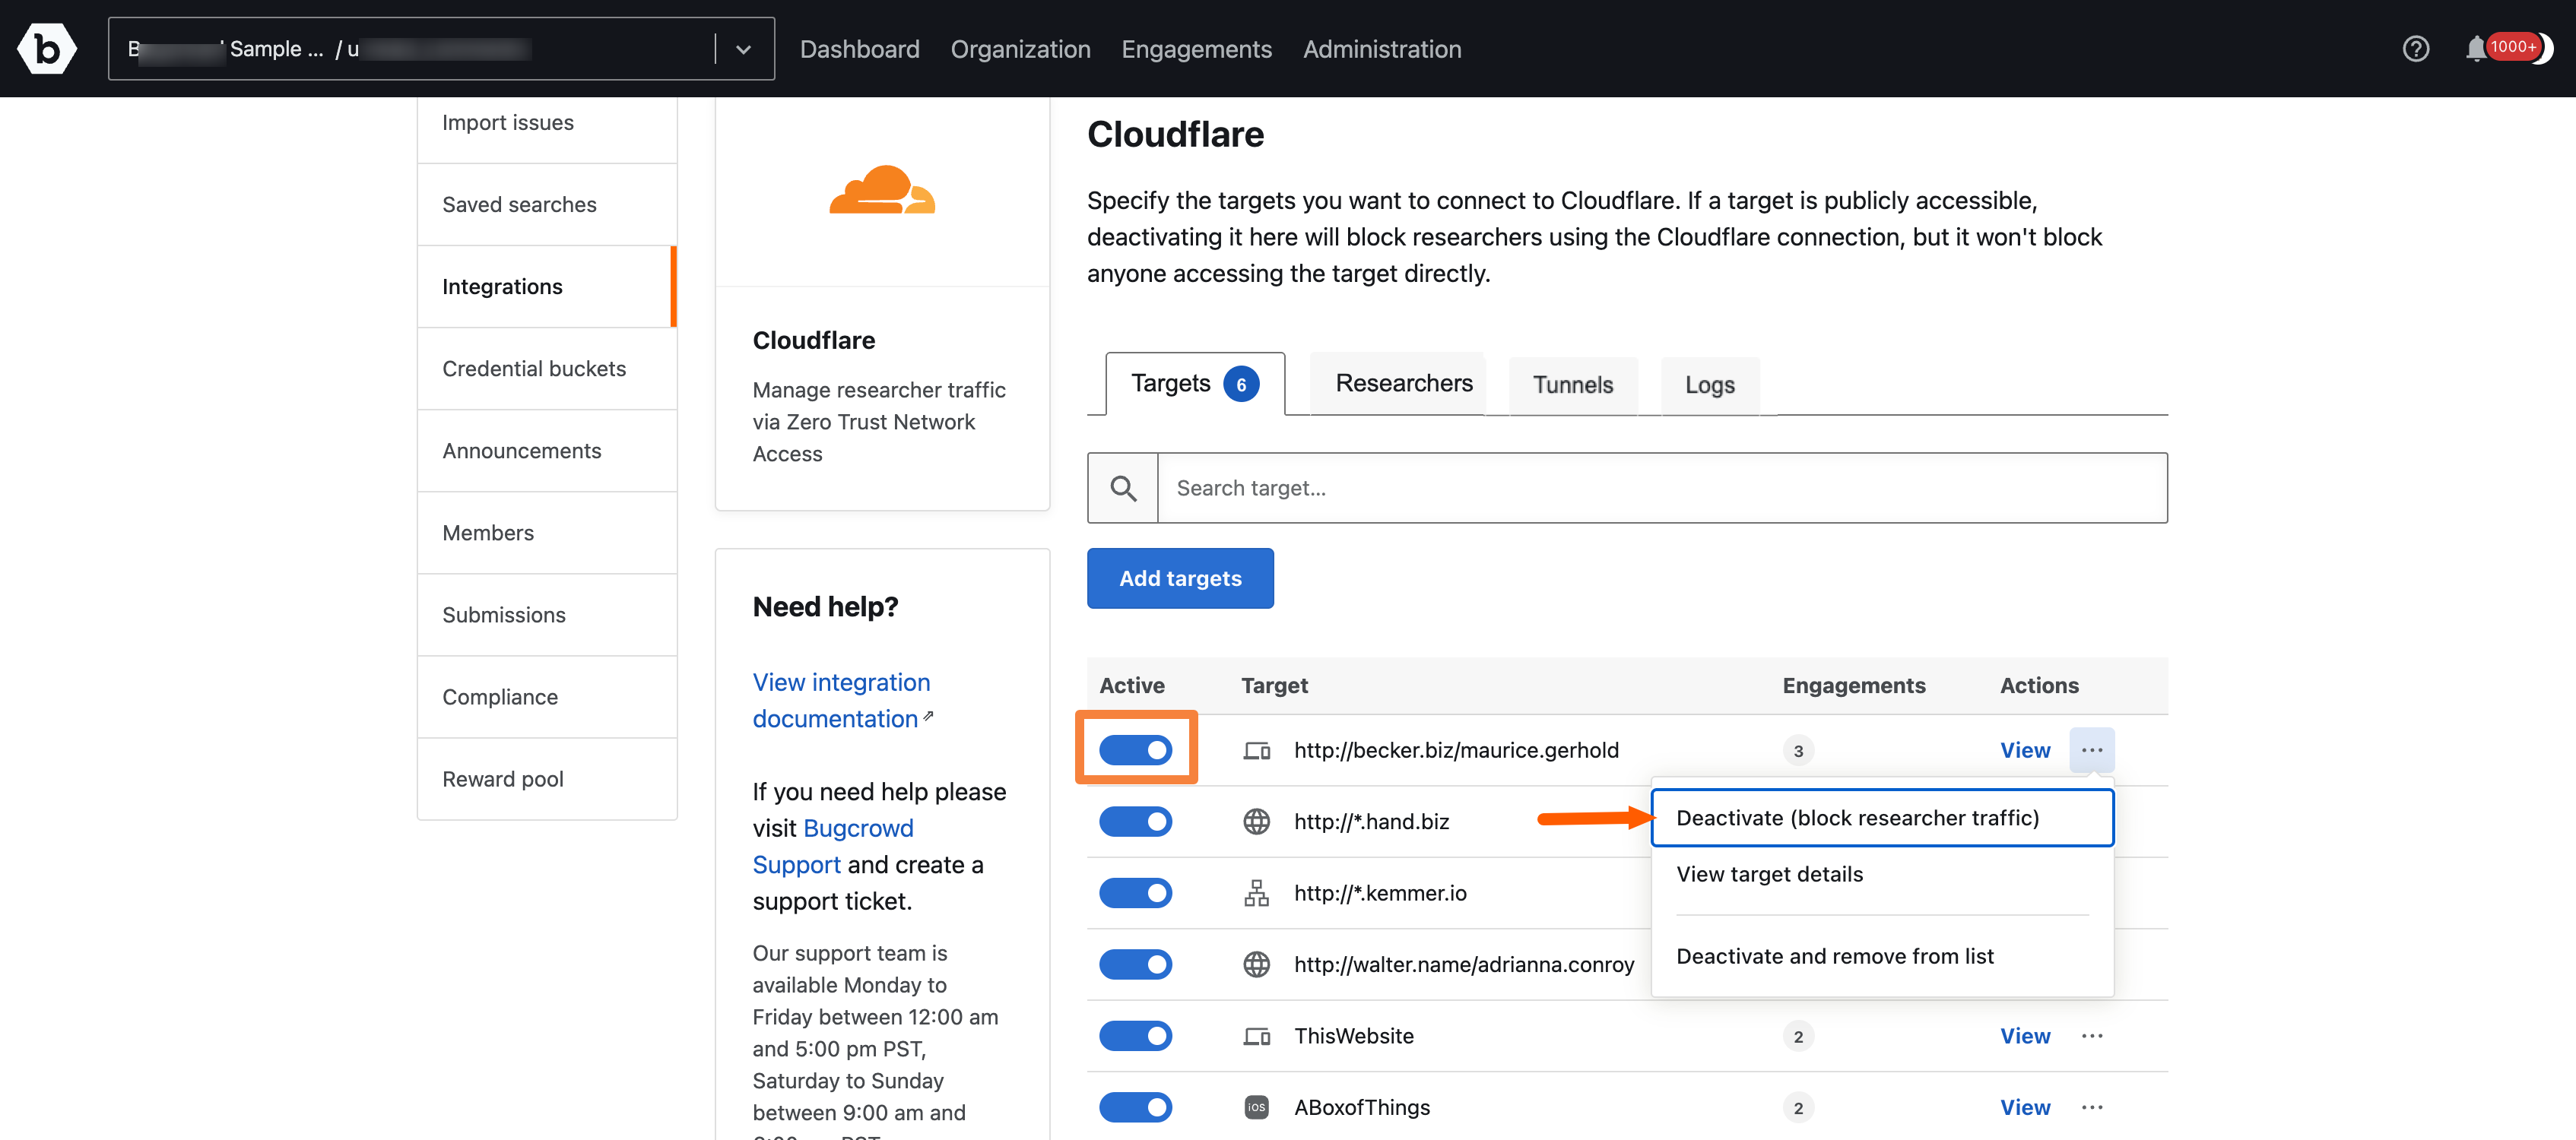Viewport: 2576px width, 1140px height.
Task: Open the Engagements menu
Action: point(1196,49)
